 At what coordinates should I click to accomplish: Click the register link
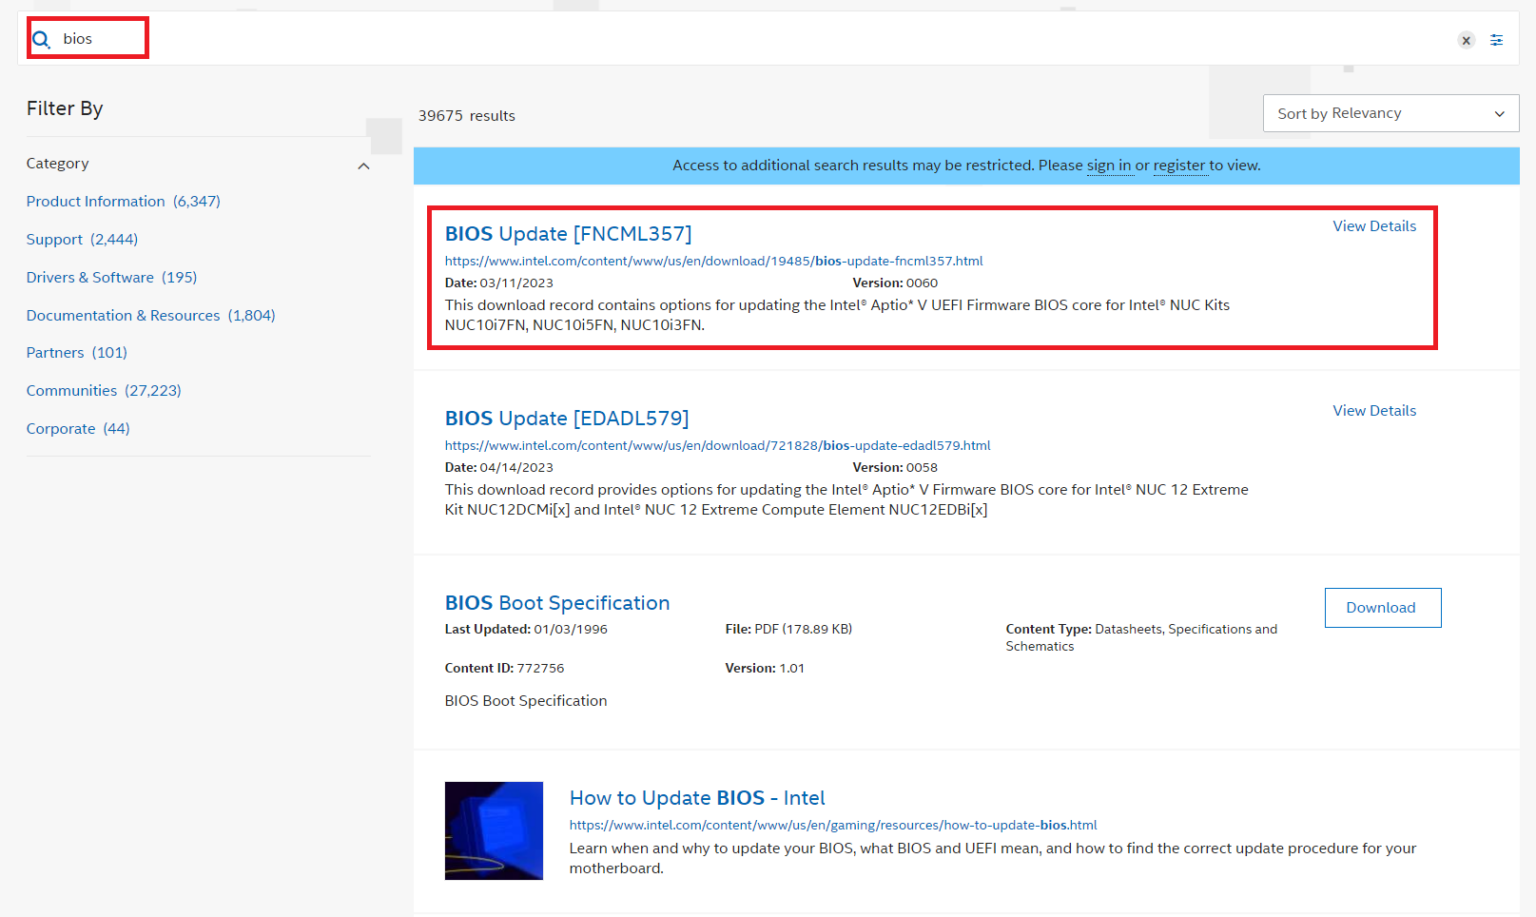pyautogui.click(x=1180, y=165)
